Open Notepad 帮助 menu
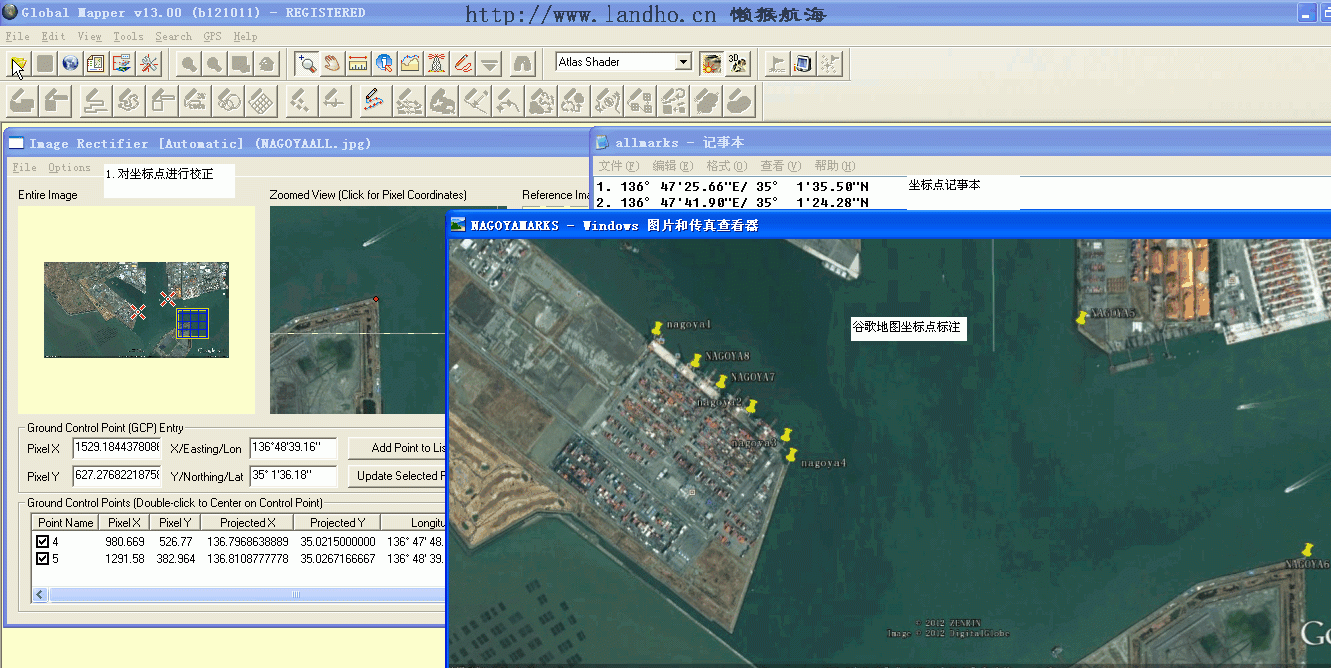 834,166
